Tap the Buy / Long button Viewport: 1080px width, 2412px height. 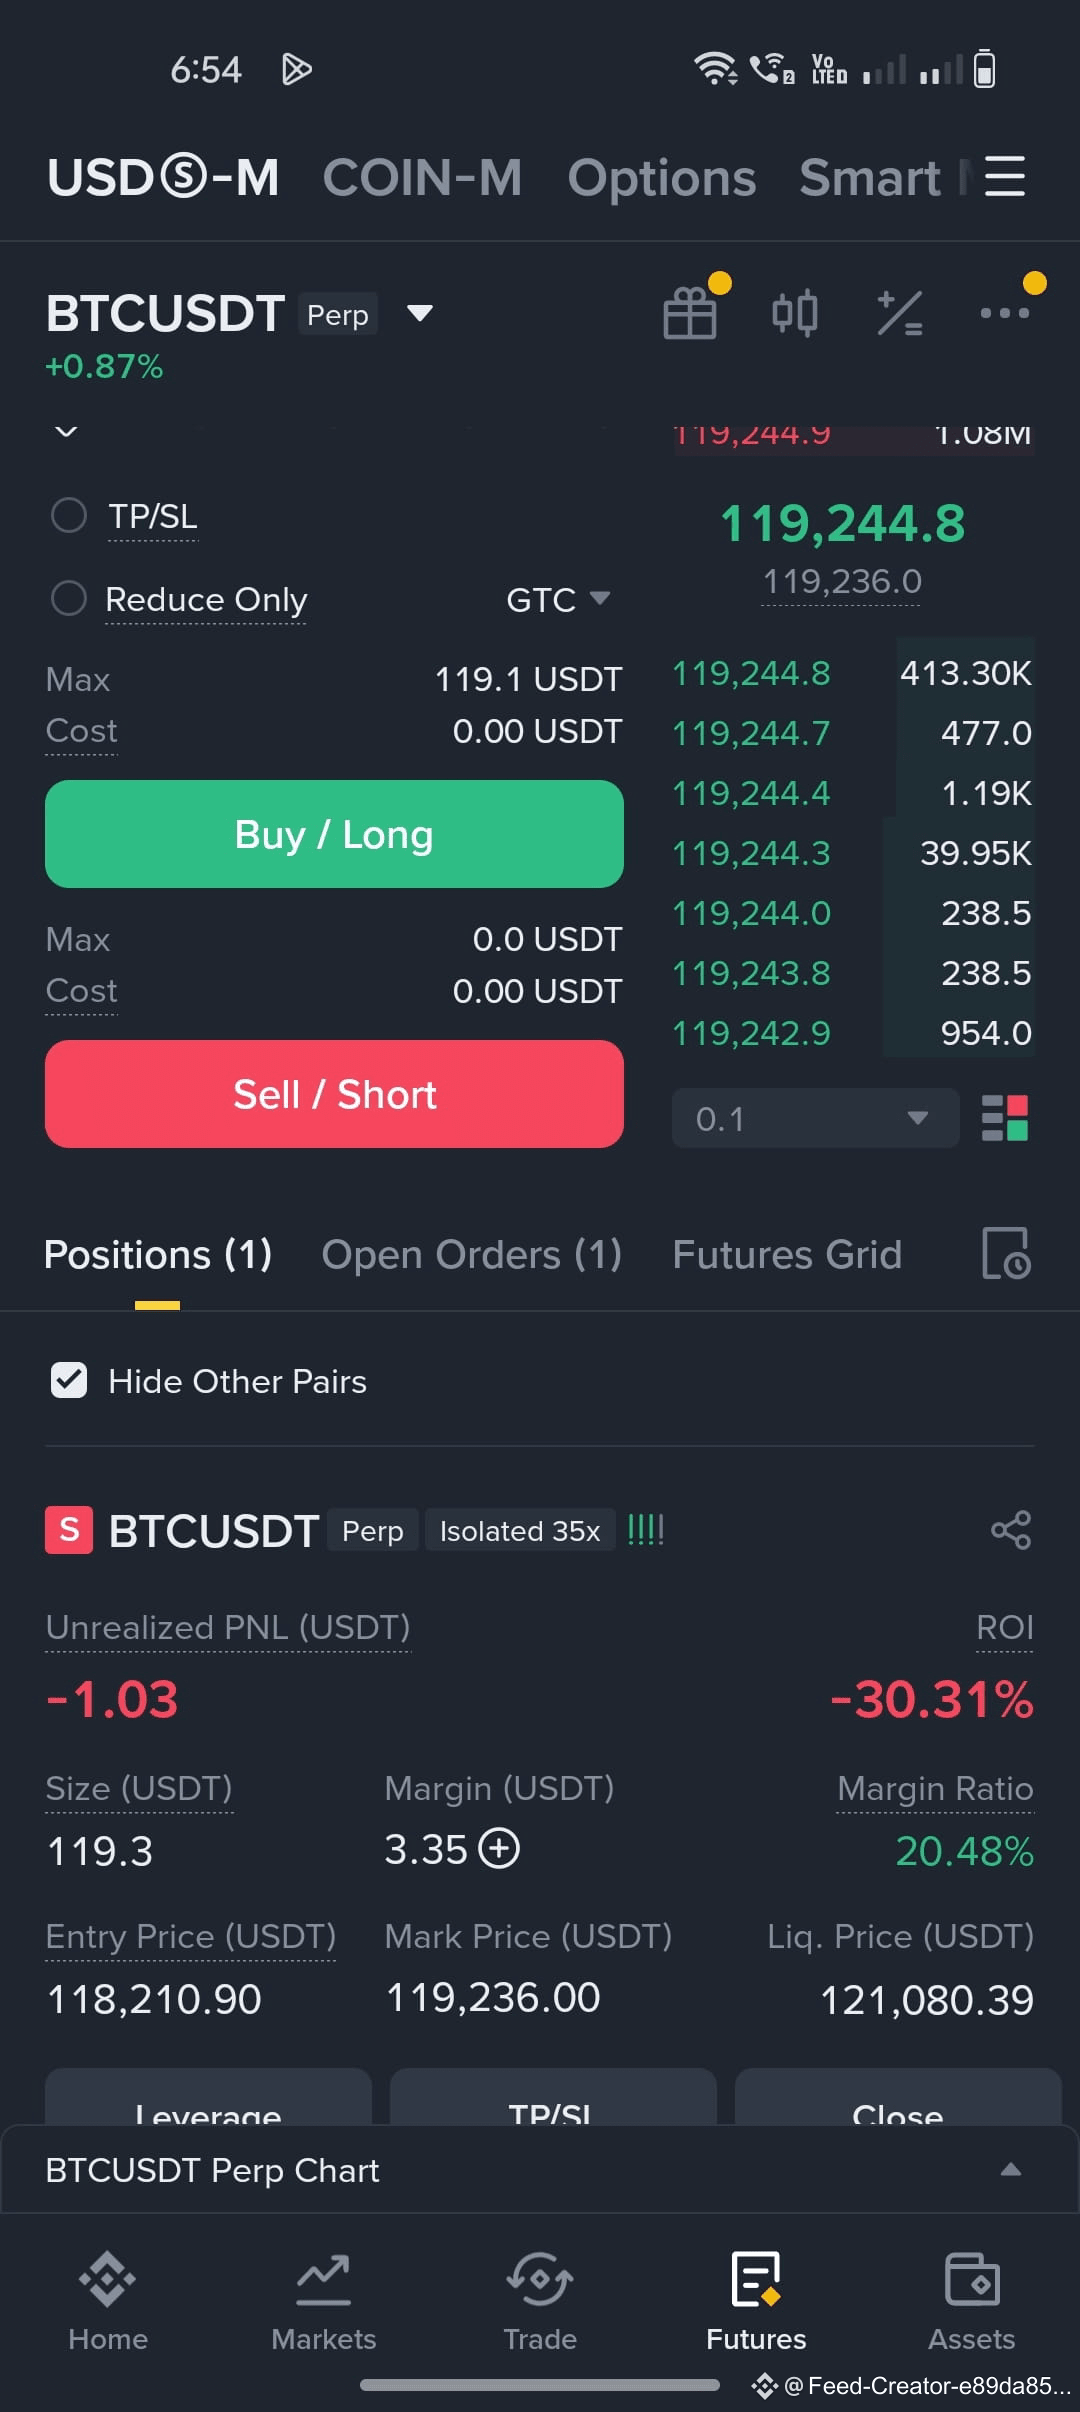[x=334, y=834]
